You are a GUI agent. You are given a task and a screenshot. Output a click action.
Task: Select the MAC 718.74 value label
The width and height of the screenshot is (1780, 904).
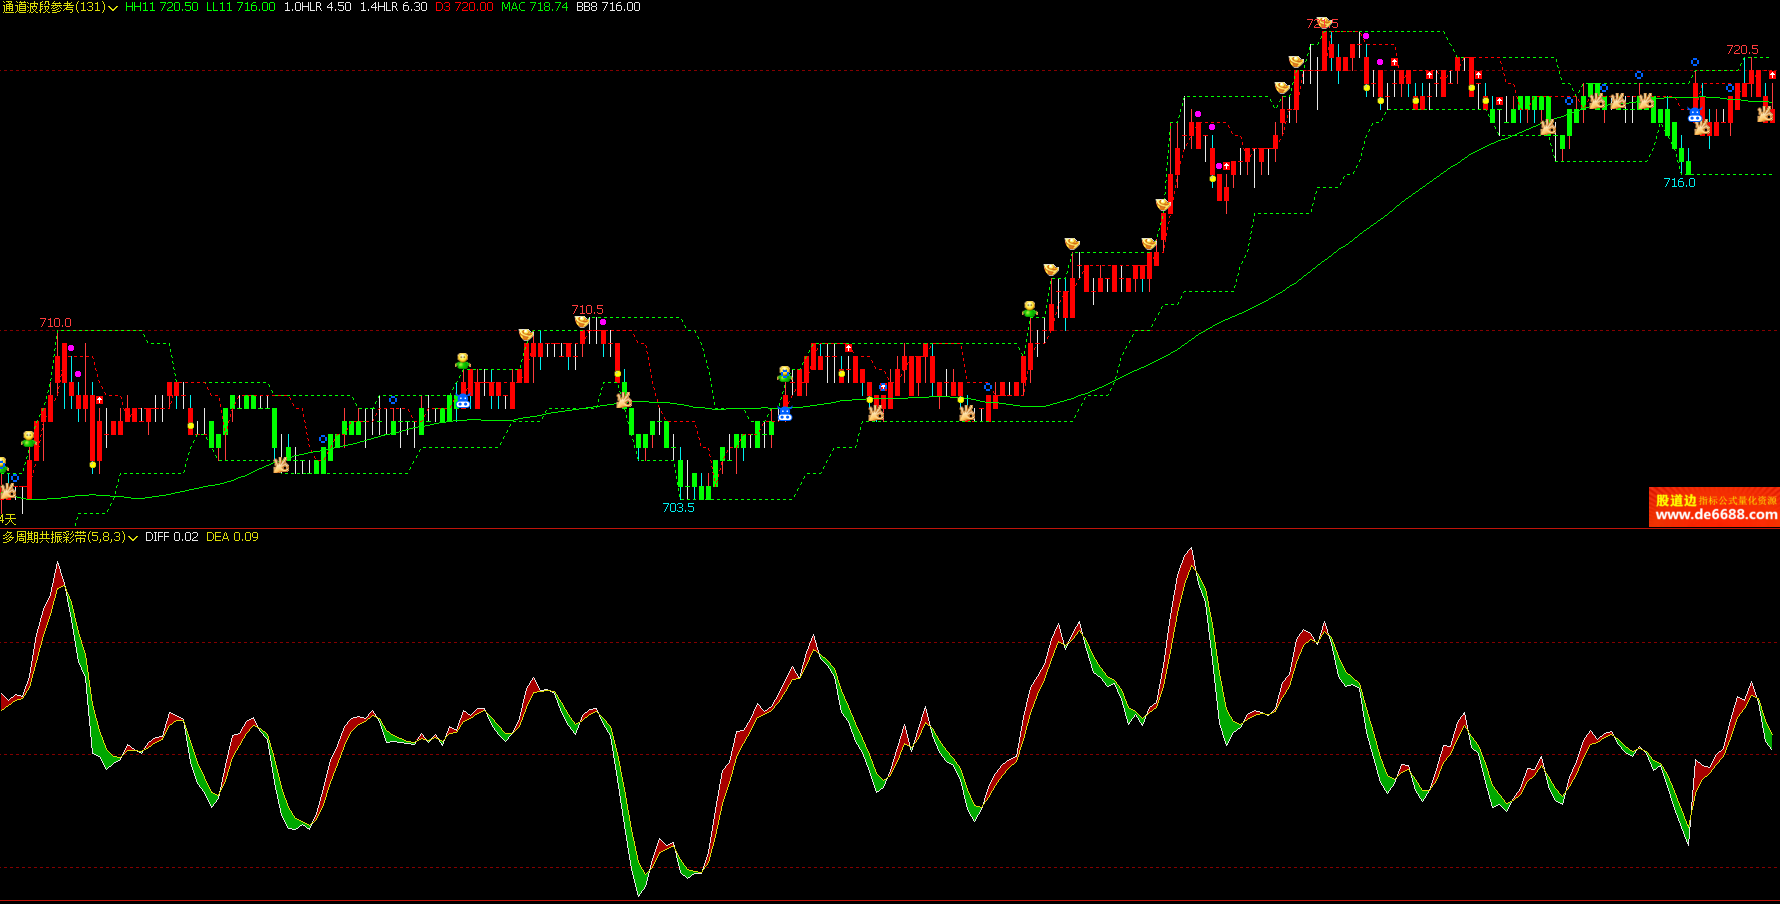(x=535, y=7)
